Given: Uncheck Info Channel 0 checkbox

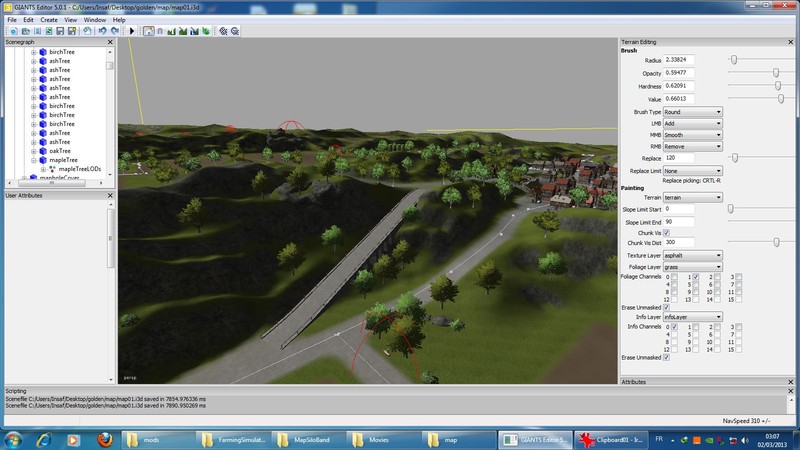Looking at the screenshot, I should pyautogui.click(x=674, y=327).
